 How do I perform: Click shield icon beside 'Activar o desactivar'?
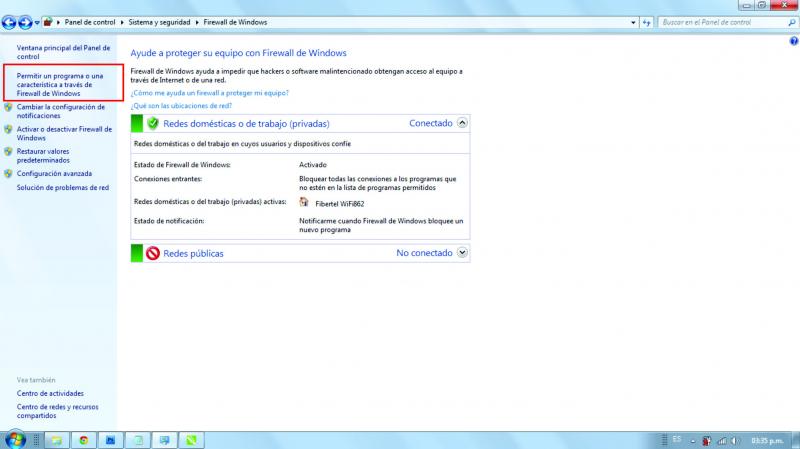[8, 130]
